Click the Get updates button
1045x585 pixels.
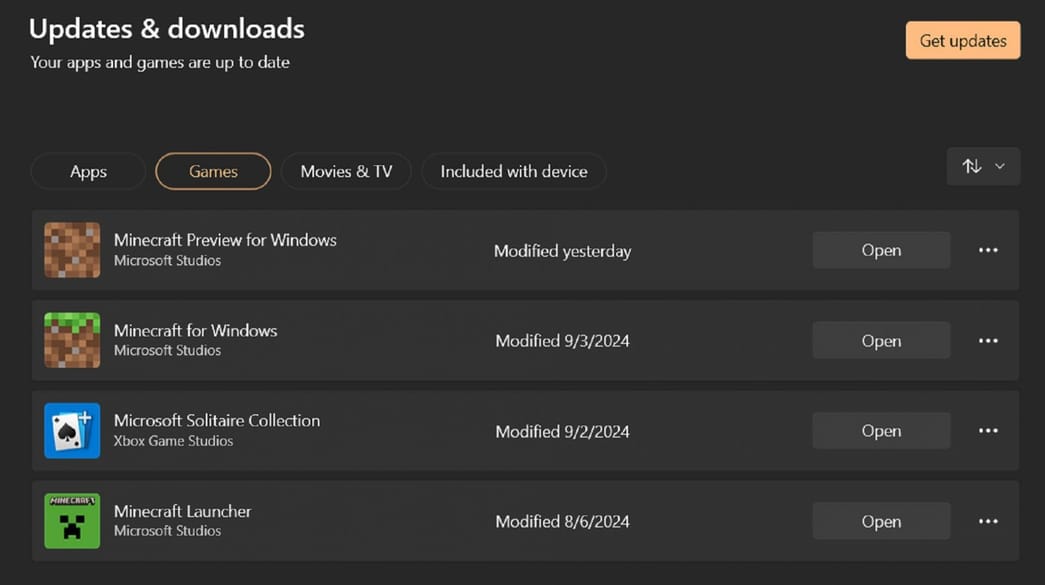962,40
